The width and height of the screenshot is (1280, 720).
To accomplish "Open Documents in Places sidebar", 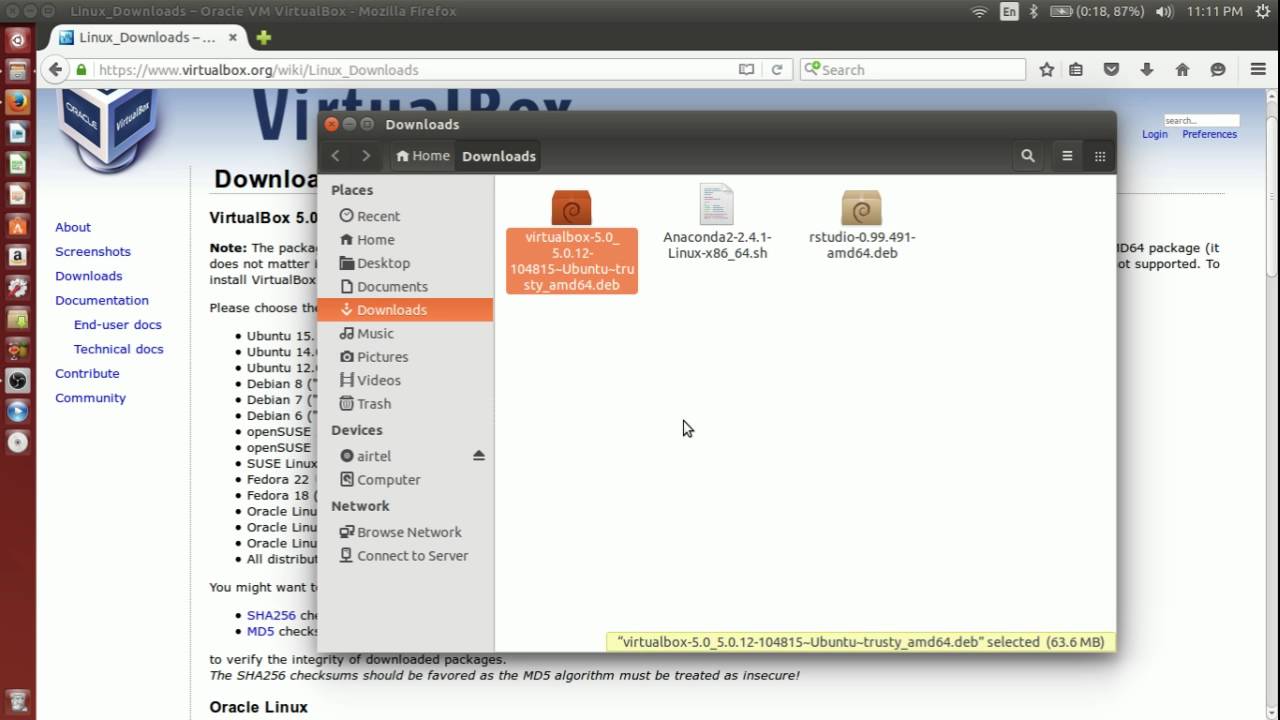I will (405, 287).
